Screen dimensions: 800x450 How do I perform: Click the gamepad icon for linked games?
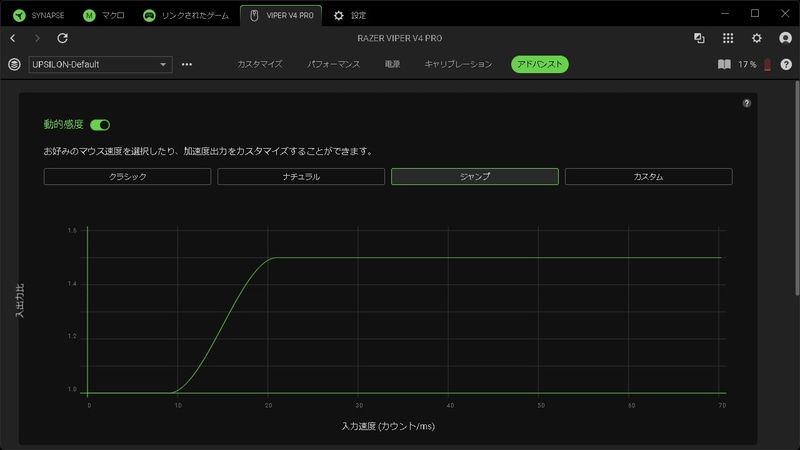pos(149,15)
